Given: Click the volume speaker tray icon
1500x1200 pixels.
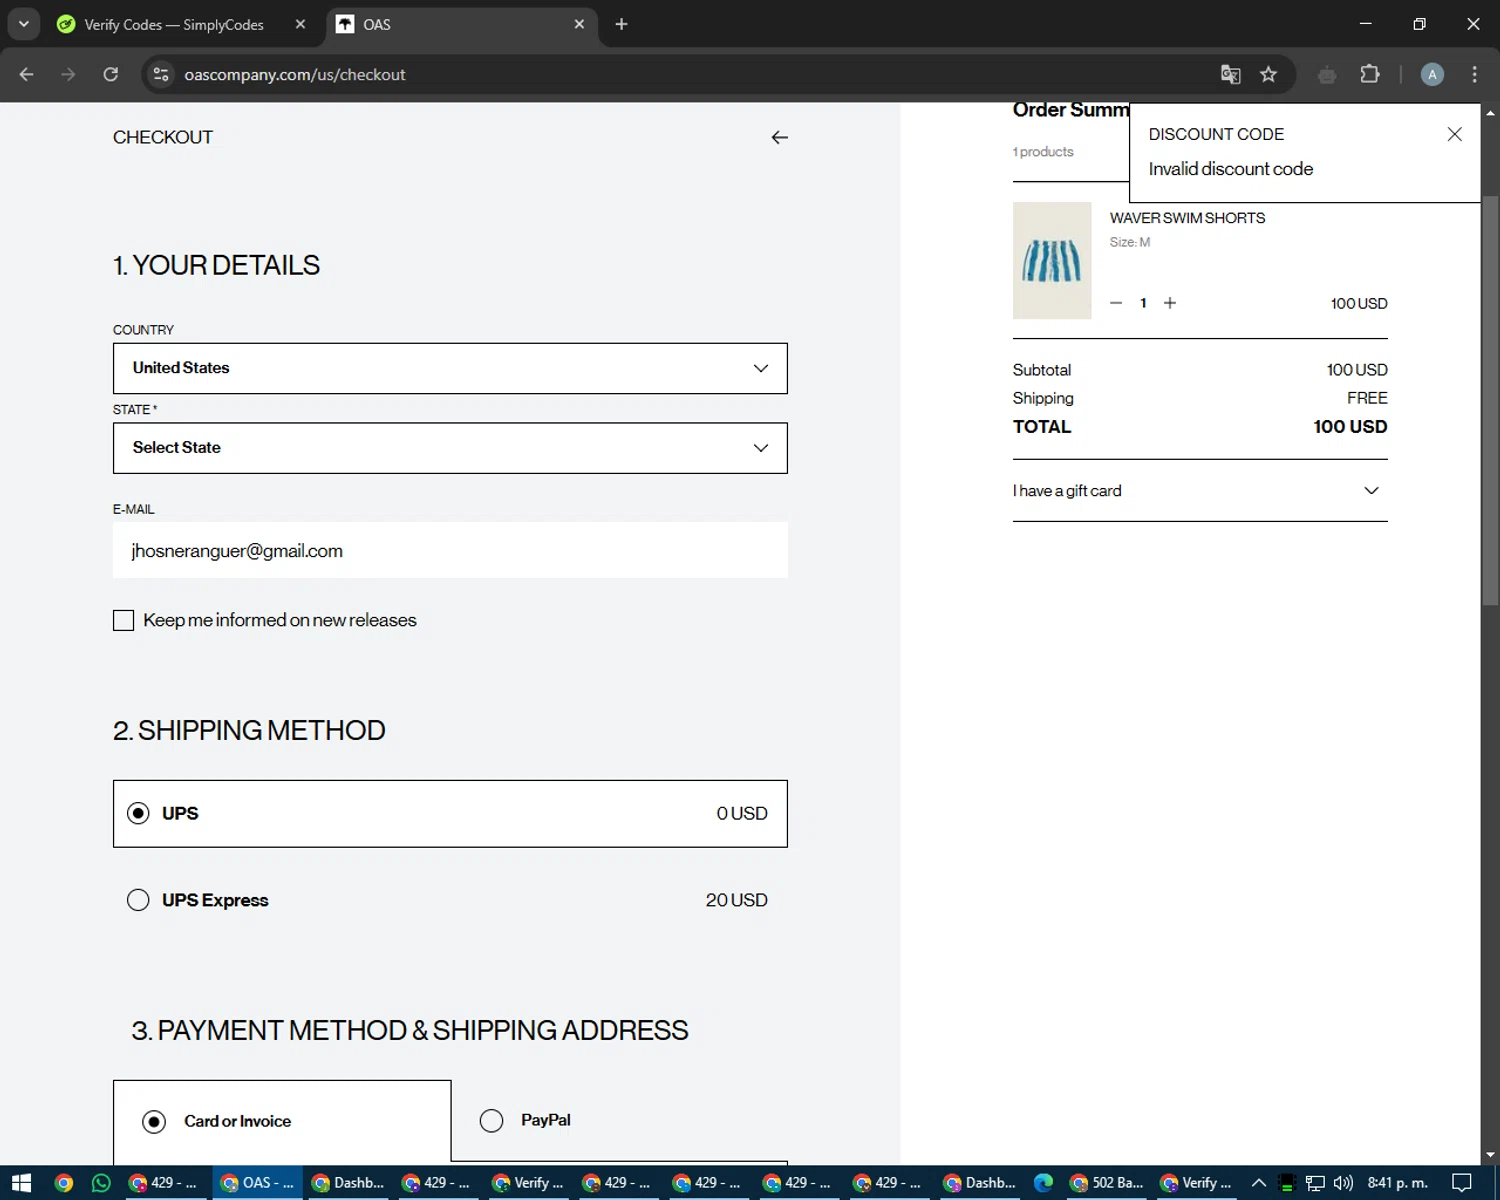Looking at the screenshot, I should coord(1343,1183).
